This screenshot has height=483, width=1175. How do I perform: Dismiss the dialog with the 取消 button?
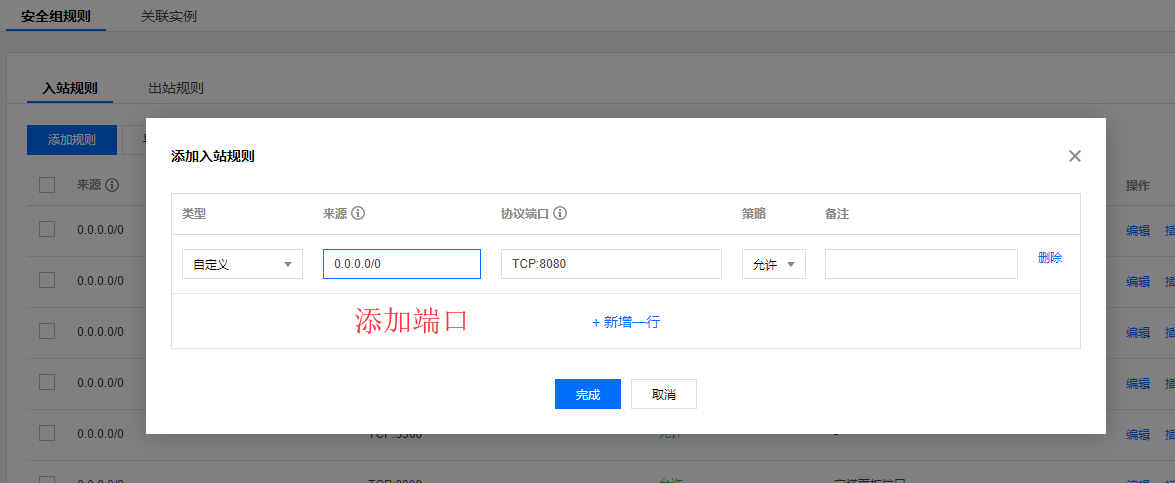click(x=664, y=394)
